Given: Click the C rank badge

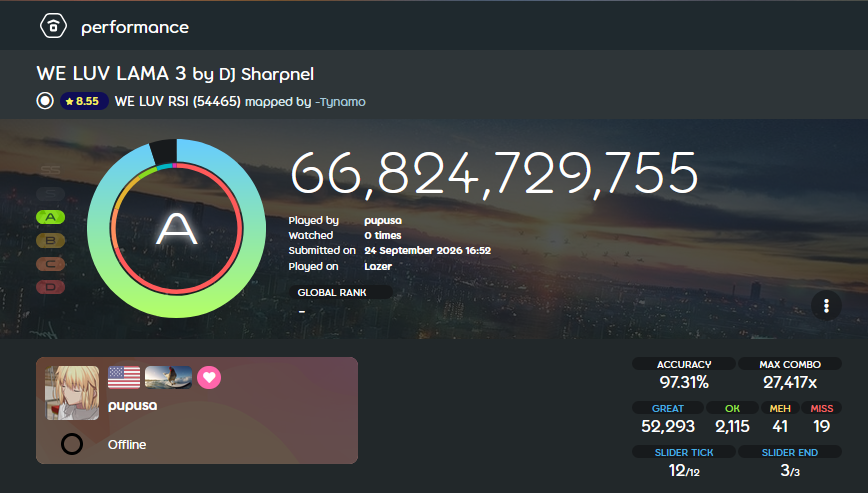Looking at the screenshot, I should pos(50,264).
